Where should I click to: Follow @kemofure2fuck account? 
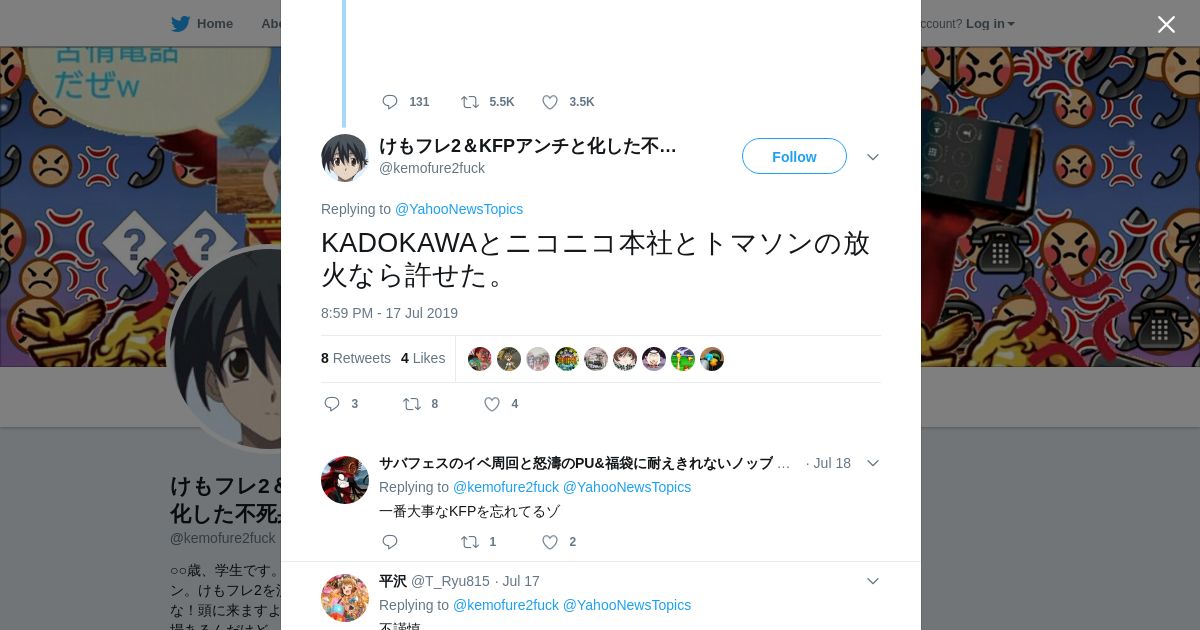click(x=794, y=156)
